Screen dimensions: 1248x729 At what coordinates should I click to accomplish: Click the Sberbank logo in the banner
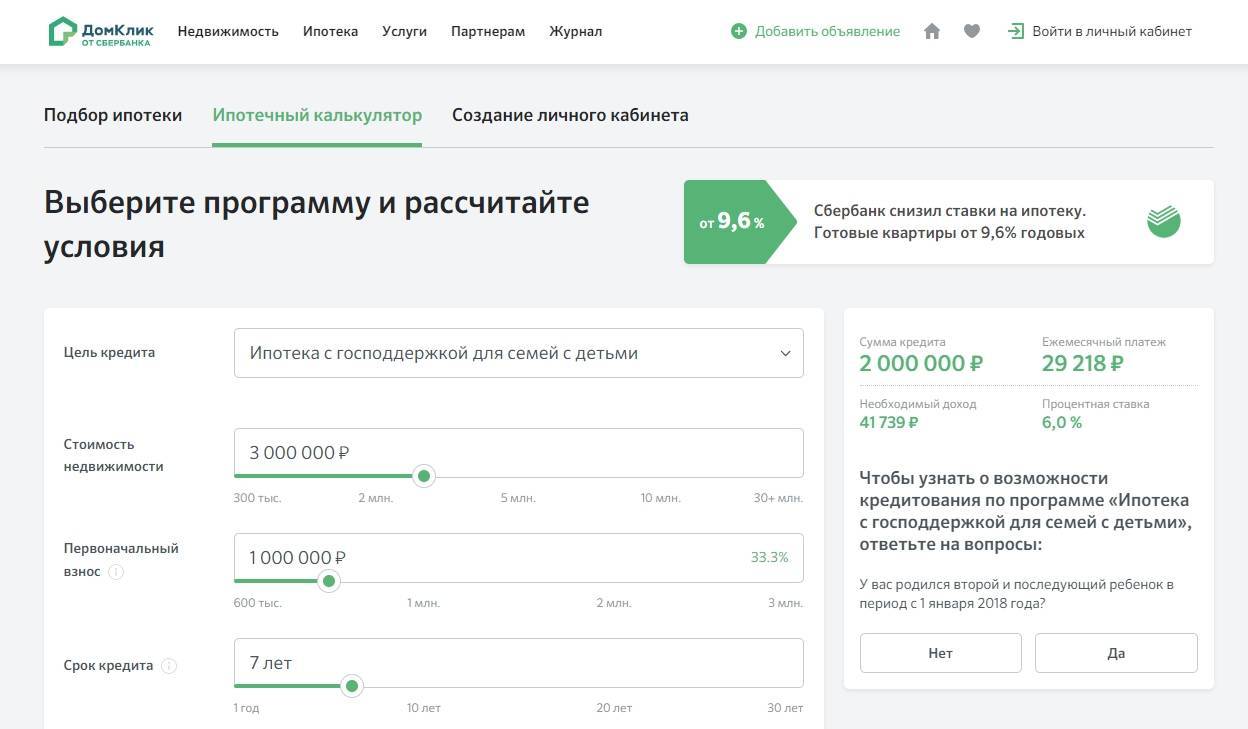(x=1163, y=221)
